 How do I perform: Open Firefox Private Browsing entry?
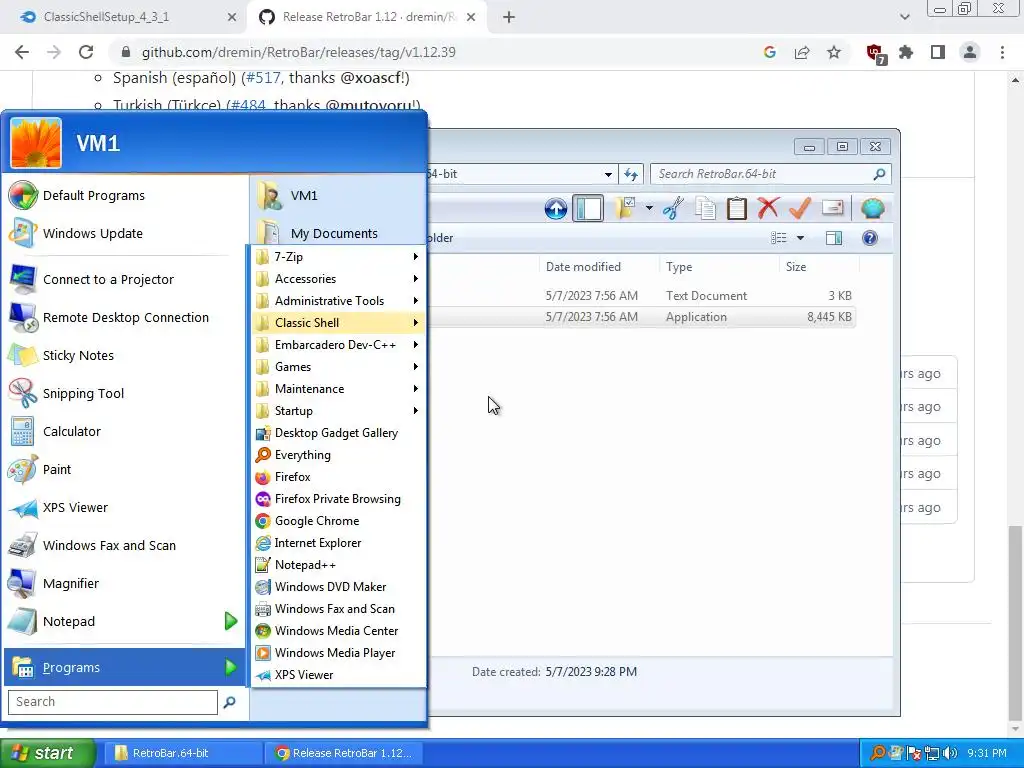338,499
